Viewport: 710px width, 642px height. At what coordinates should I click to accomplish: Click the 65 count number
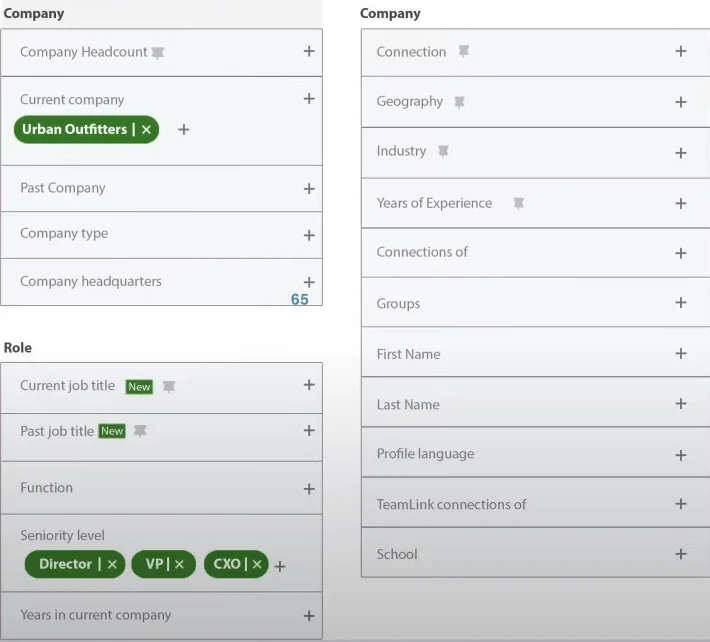[299, 299]
